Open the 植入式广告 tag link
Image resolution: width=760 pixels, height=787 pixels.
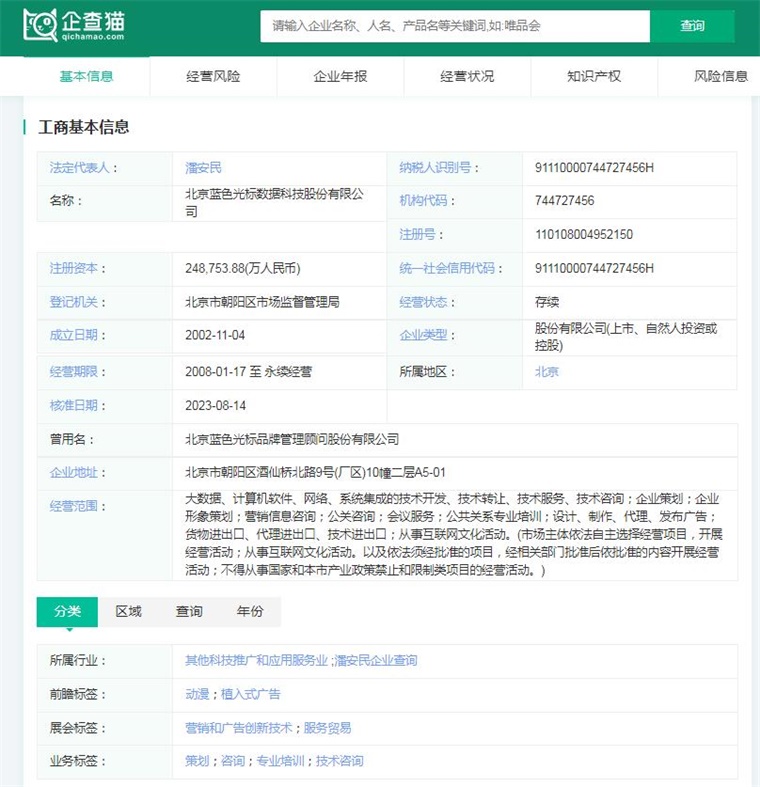250,694
